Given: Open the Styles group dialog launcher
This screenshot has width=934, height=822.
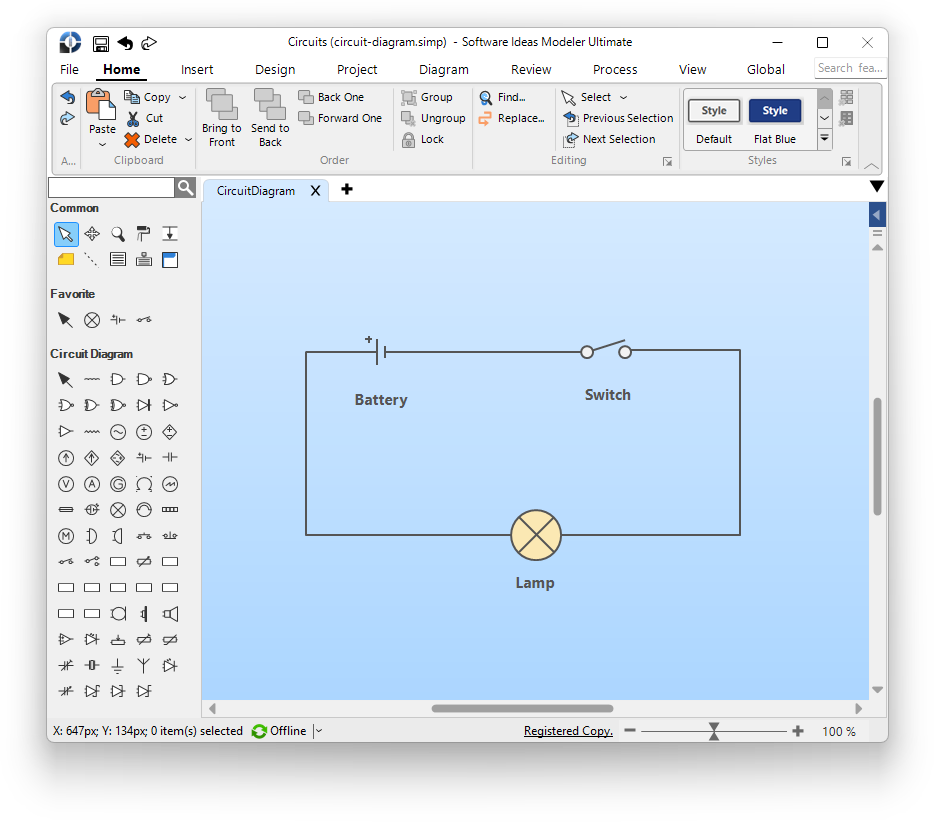Looking at the screenshot, I should [846, 162].
